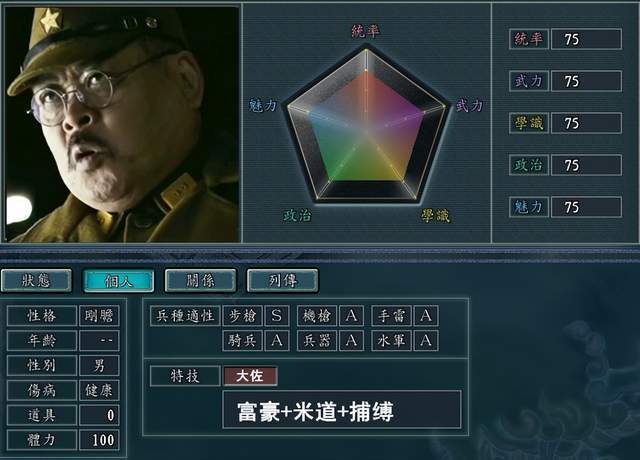Select the 機槍 aptitude grade A

351,316
